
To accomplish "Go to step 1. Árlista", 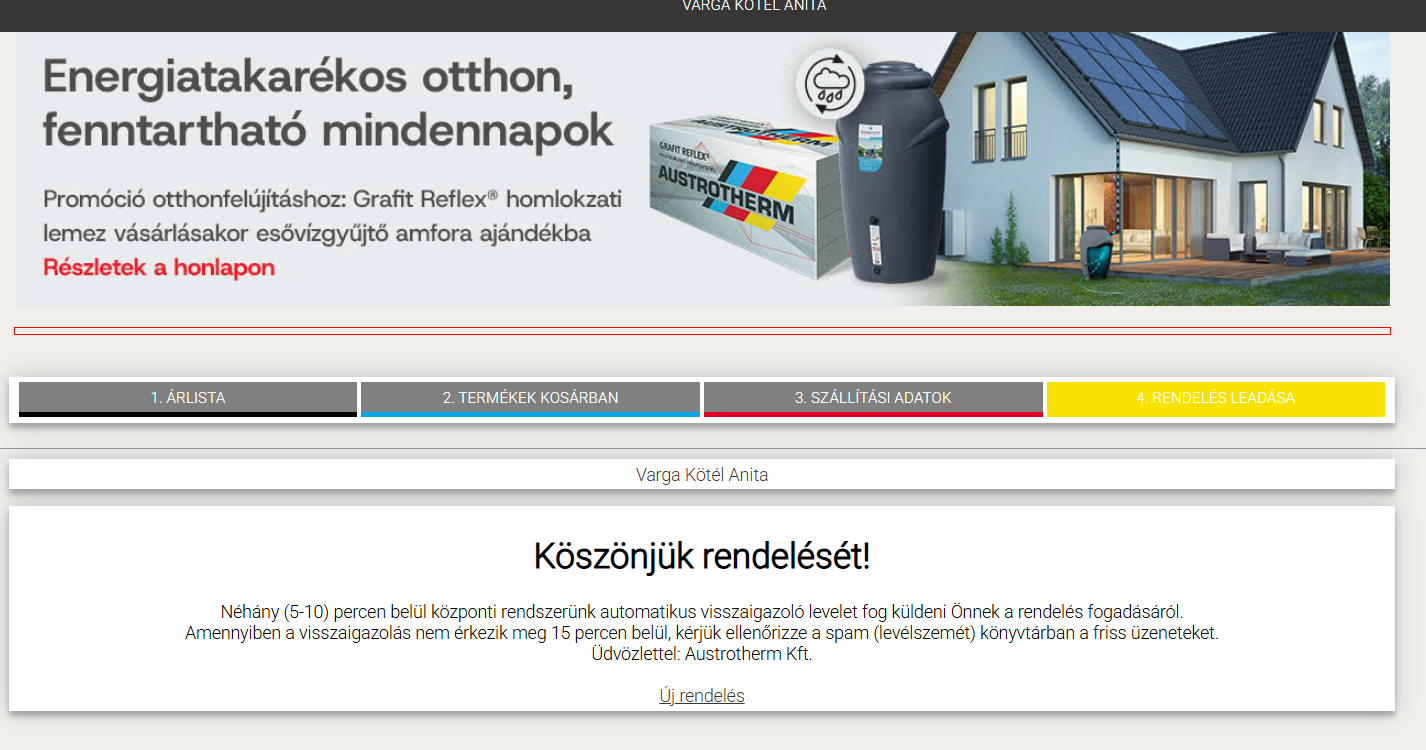I will click(x=188, y=398).
